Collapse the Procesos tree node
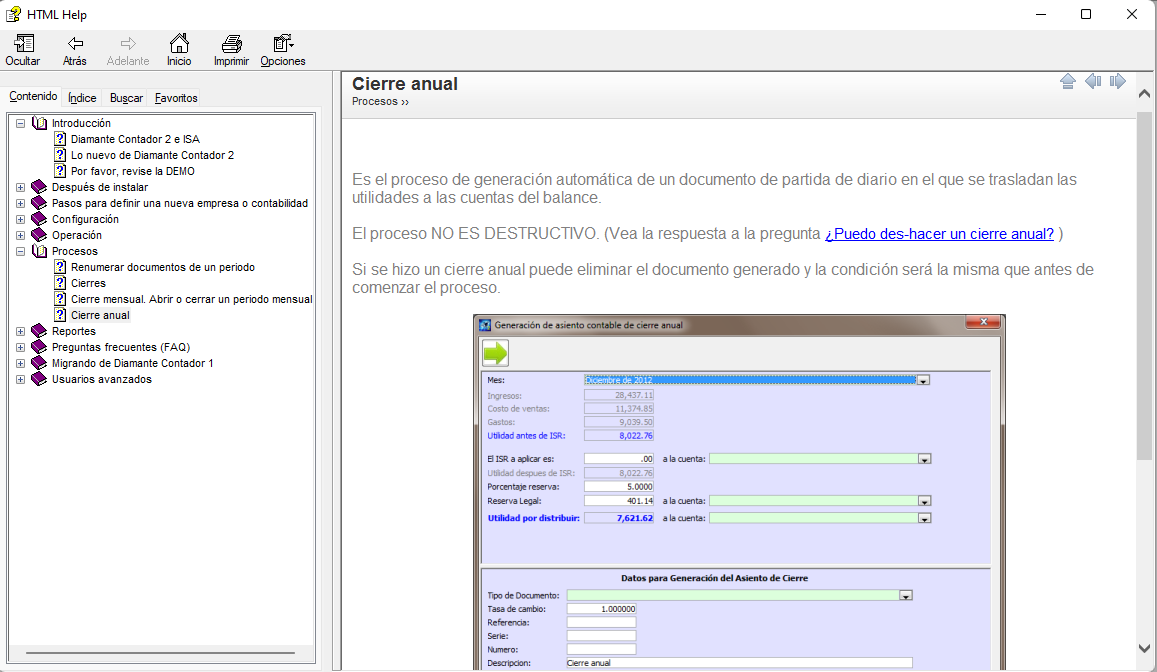Viewport: 1157px width, 672px height. (x=21, y=251)
